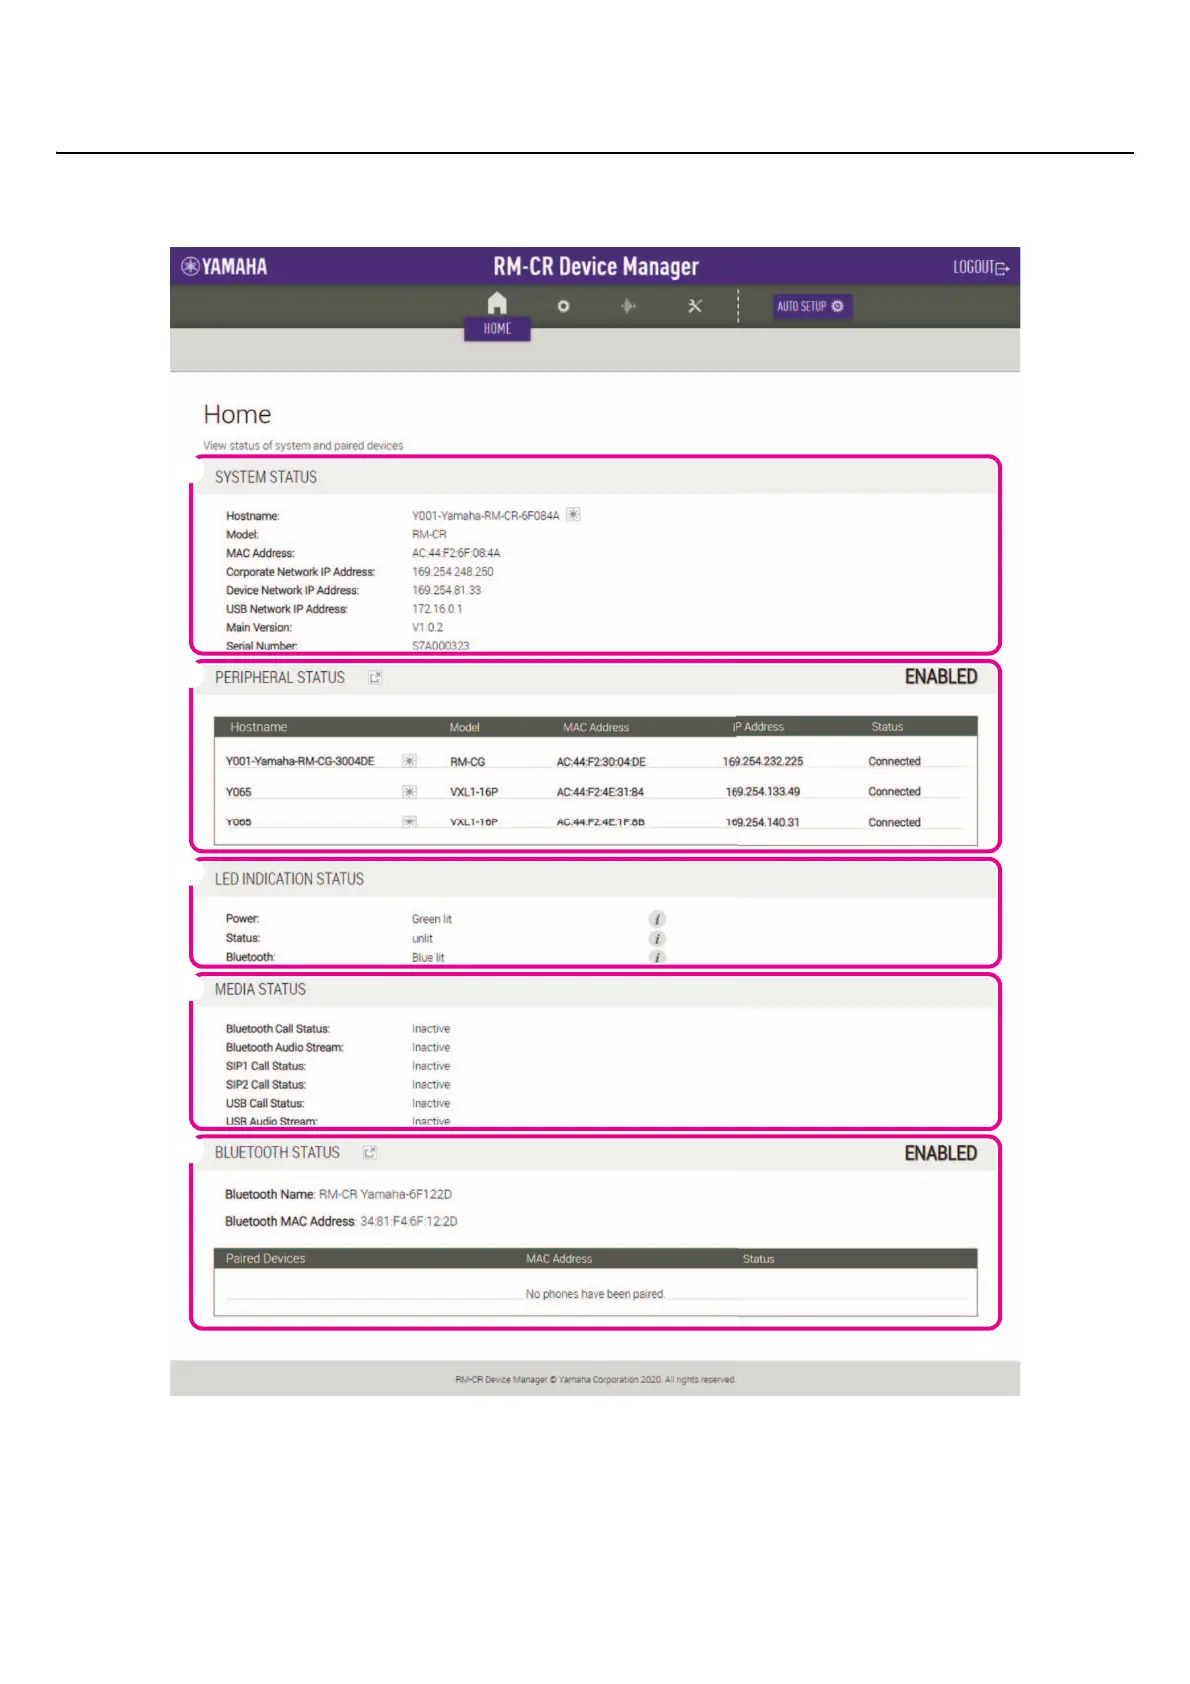Click the Bluetooth Call Status Inactive value
The height and width of the screenshot is (1684, 1190).
click(x=431, y=1029)
